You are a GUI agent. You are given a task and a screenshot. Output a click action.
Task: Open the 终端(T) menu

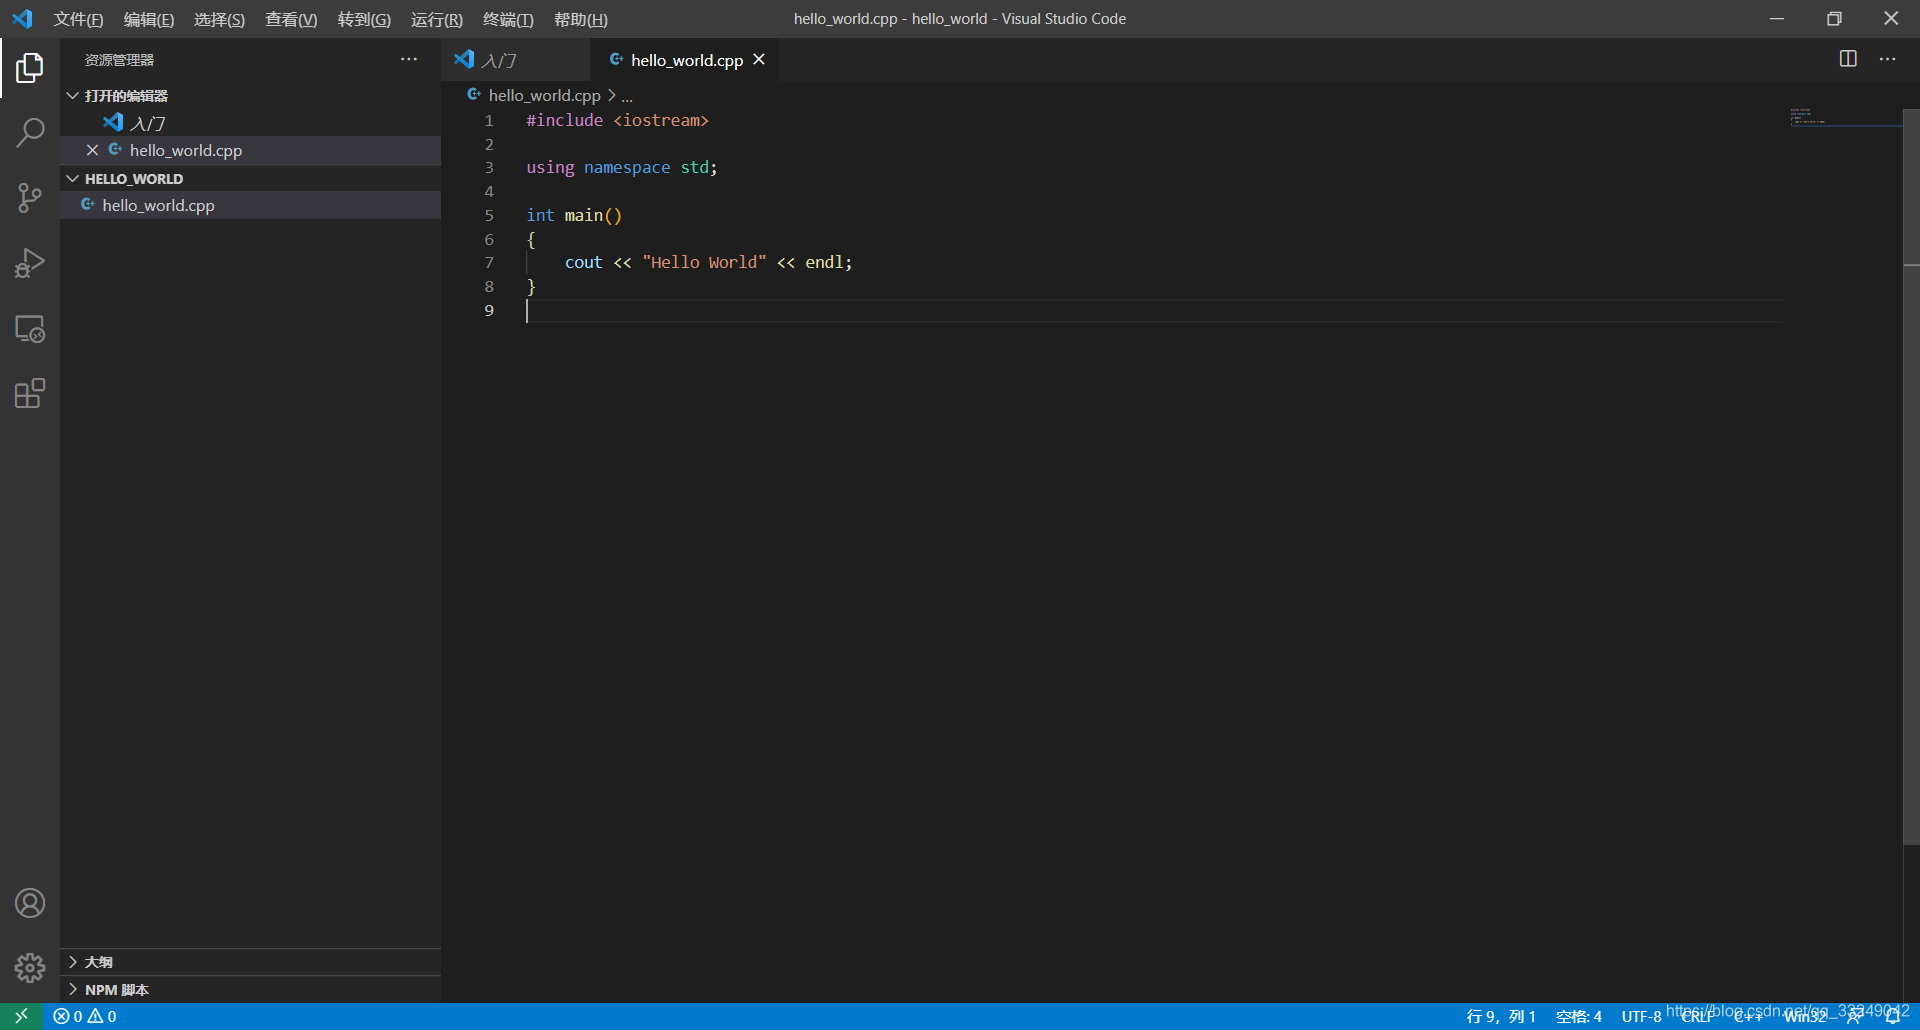508,19
